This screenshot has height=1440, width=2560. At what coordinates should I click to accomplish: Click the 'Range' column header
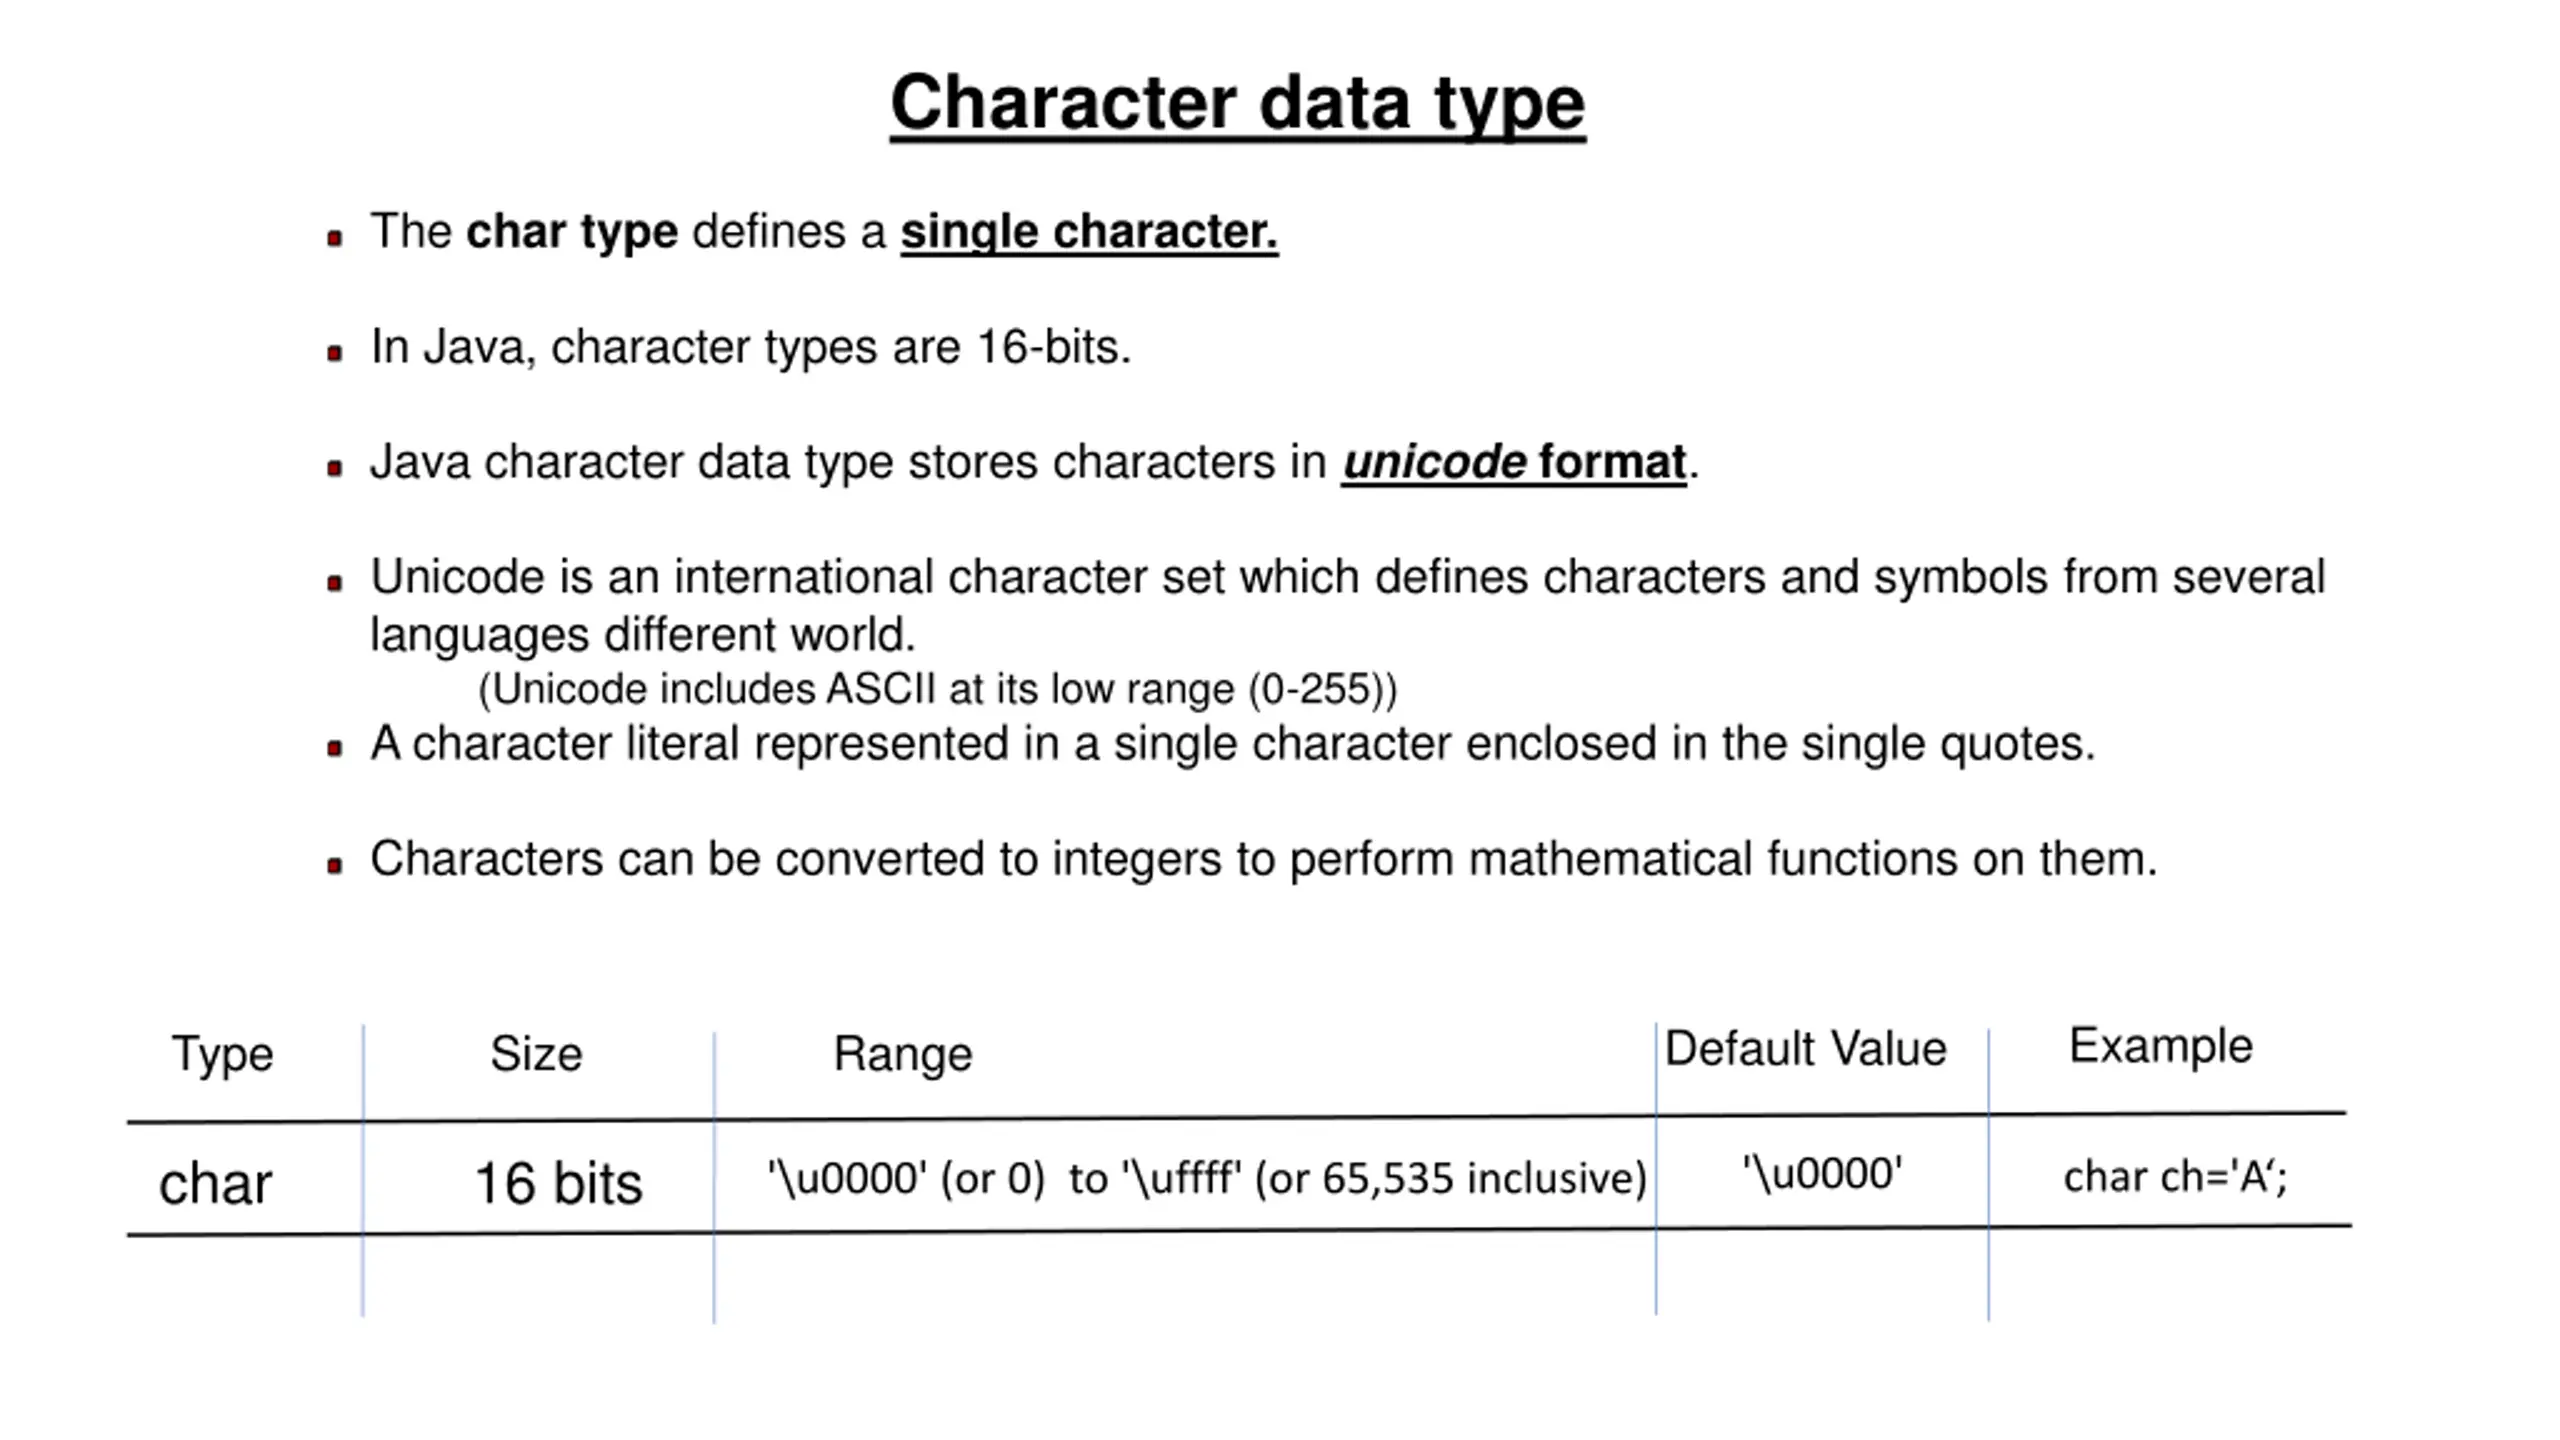click(903, 1056)
